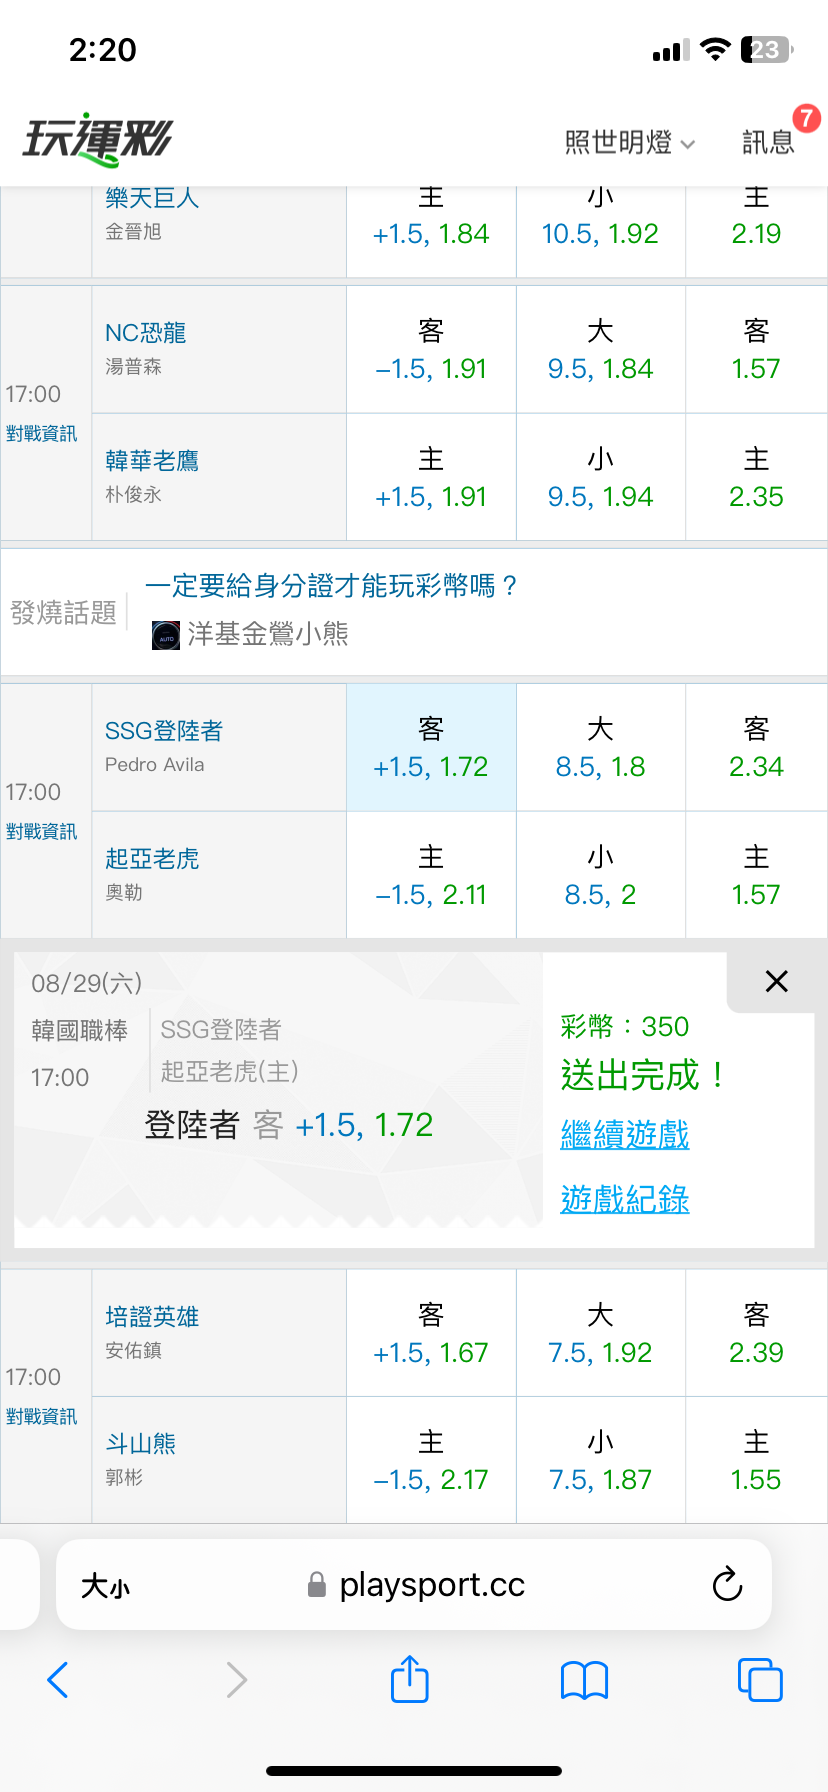Open the 玩運彩 logo home
The image size is (828, 1792).
(97, 140)
